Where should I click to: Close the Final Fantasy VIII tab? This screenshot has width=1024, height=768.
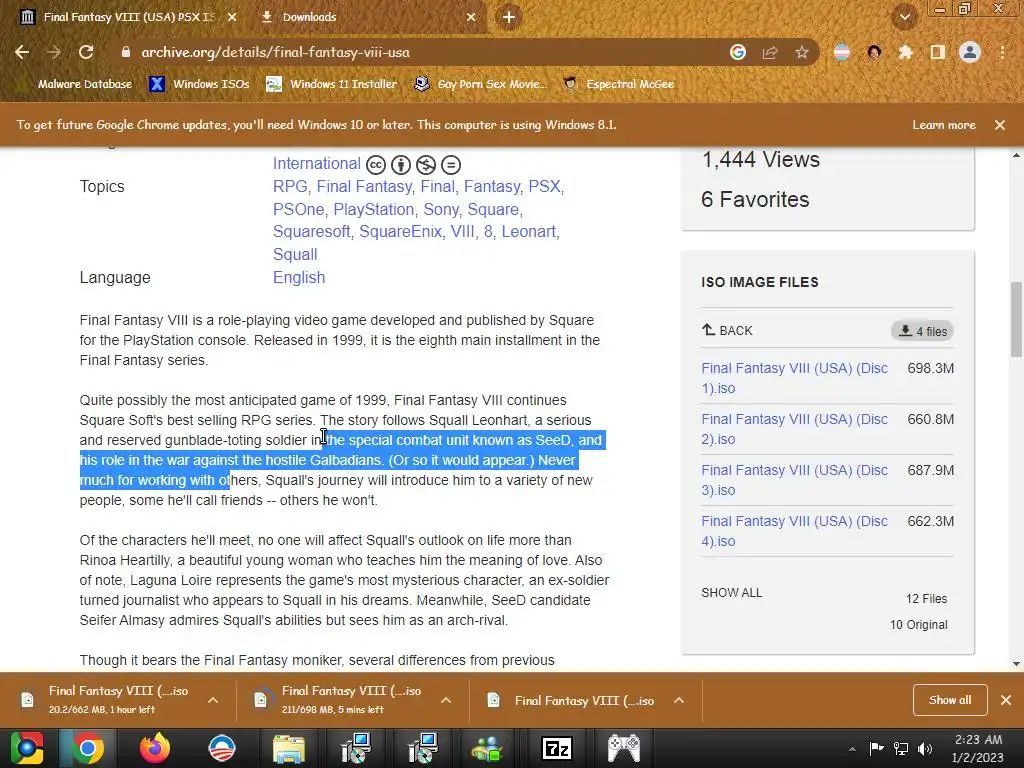(x=232, y=17)
